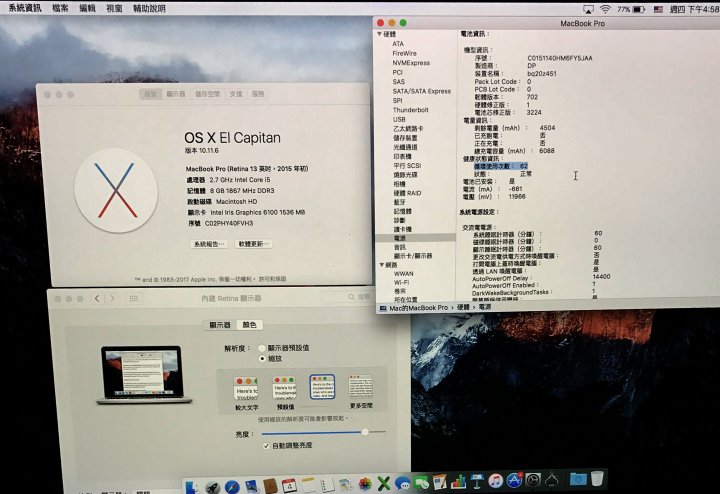The height and width of the screenshot is (494, 720).
Task: Select NVMExpress in hardware sidebar
Action: pyautogui.click(x=411, y=63)
